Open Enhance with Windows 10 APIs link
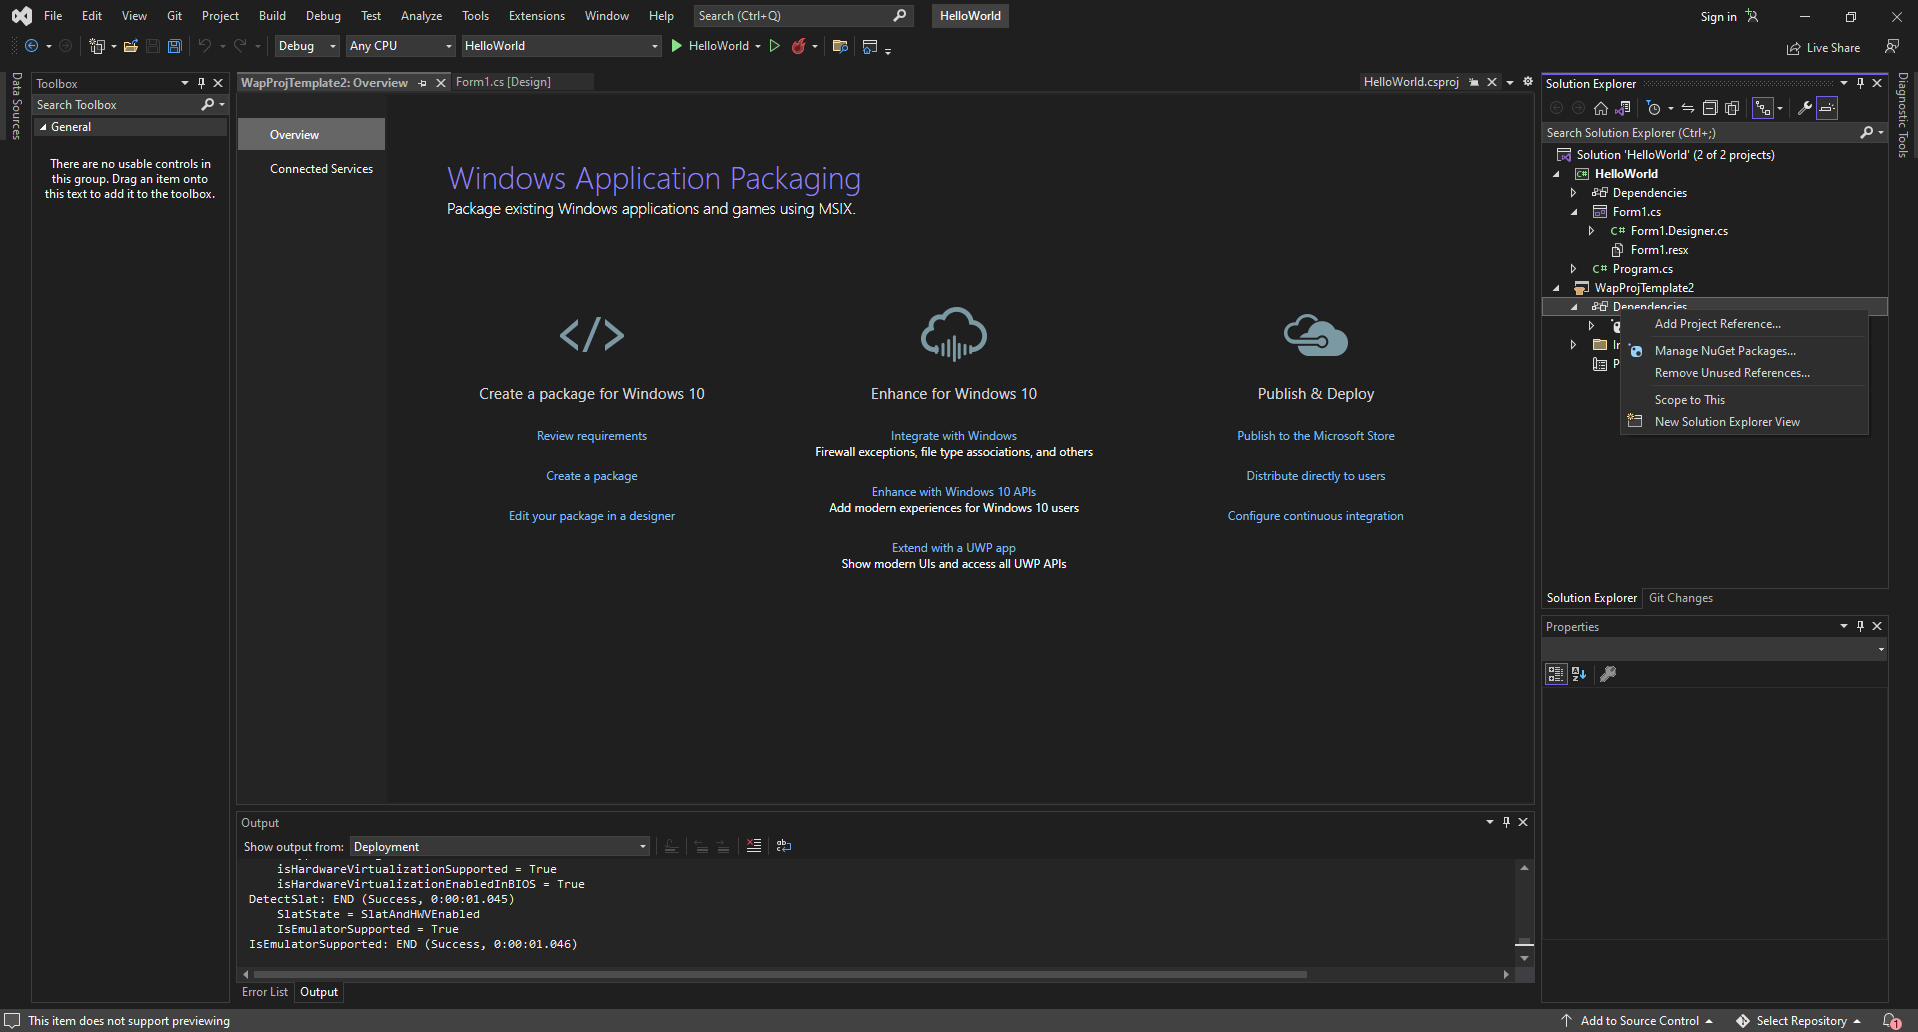Viewport: 1918px width, 1032px height. 954,492
